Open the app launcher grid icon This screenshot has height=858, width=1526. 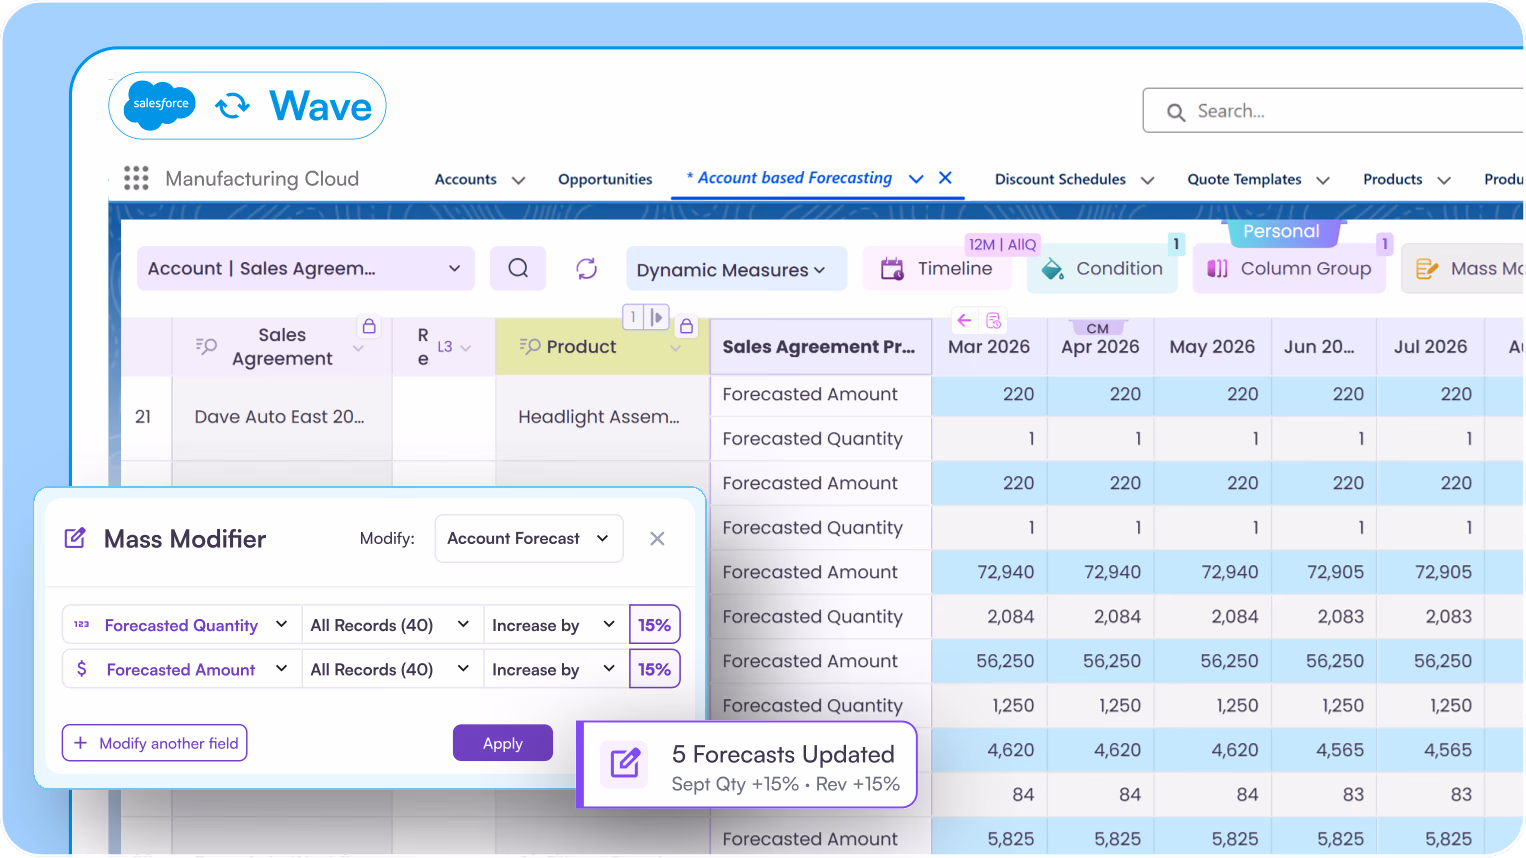point(136,178)
